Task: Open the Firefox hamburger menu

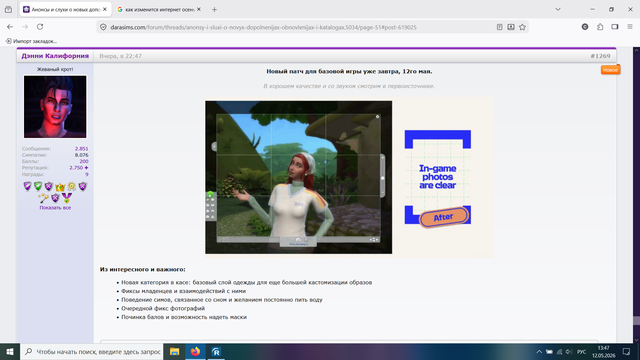Action: (630, 27)
